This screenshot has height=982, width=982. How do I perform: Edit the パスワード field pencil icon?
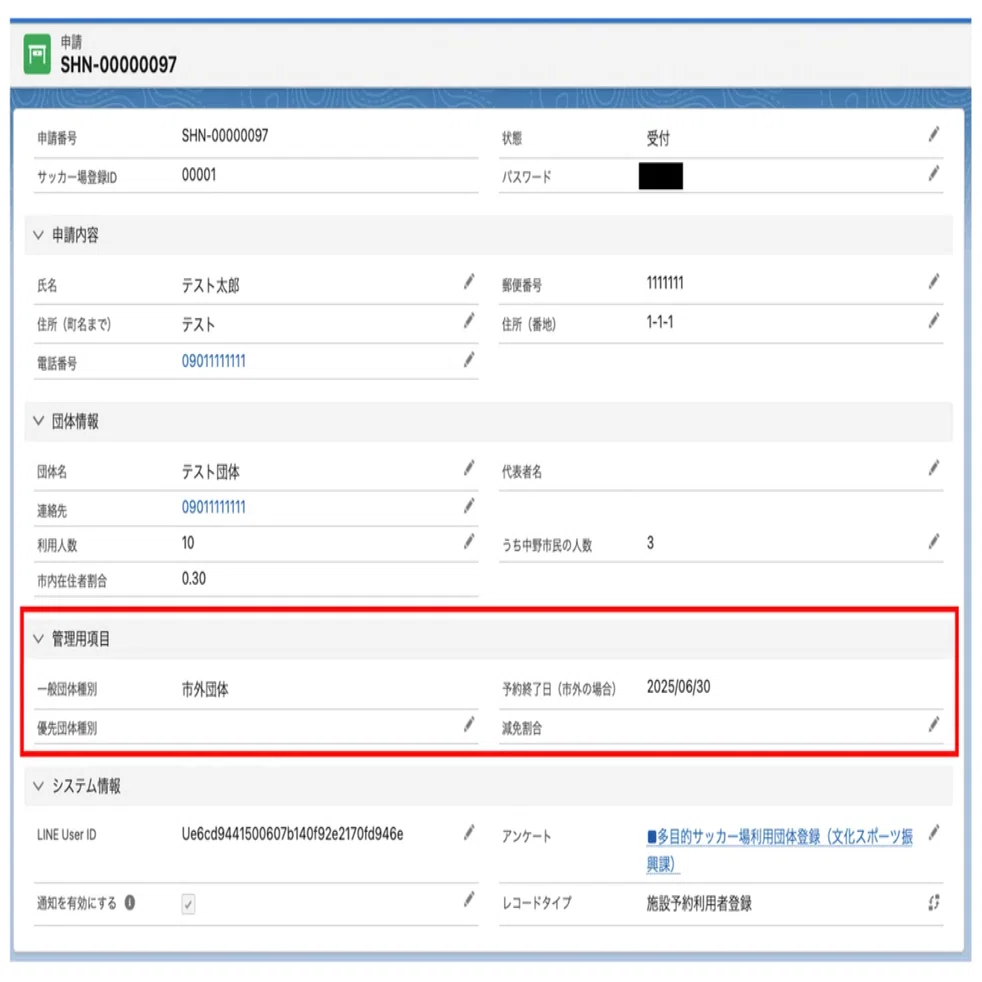(934, 173)
